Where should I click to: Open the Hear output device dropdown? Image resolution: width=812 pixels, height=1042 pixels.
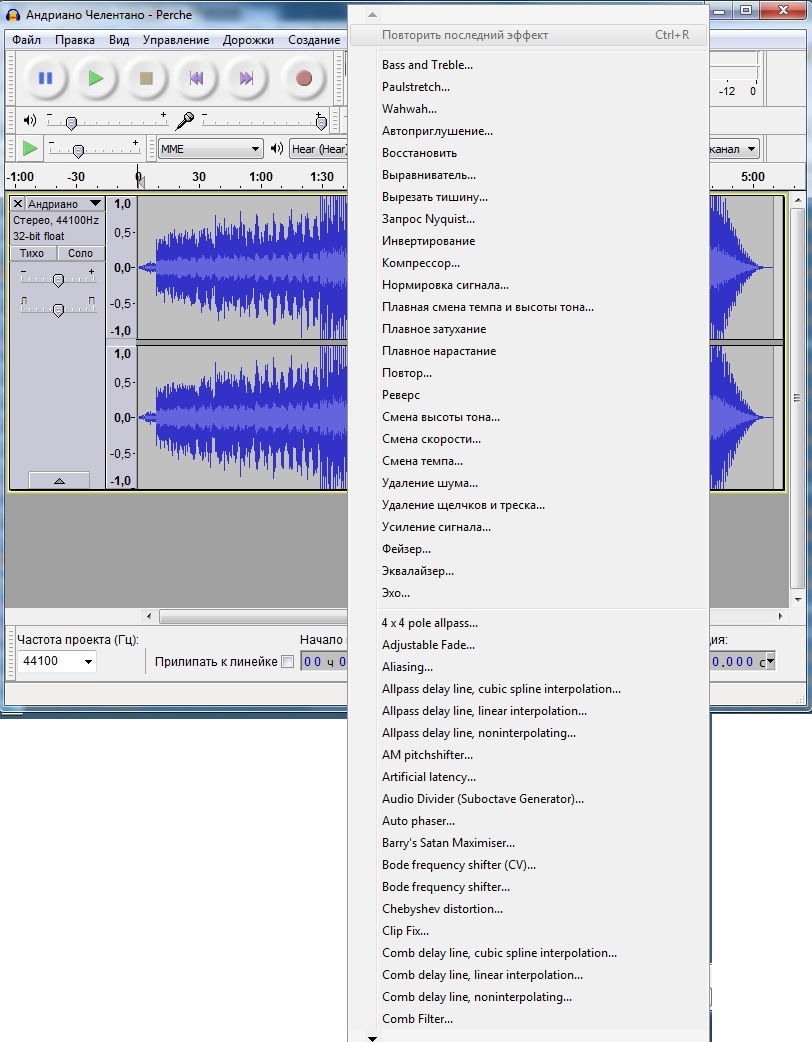[319, 149]
